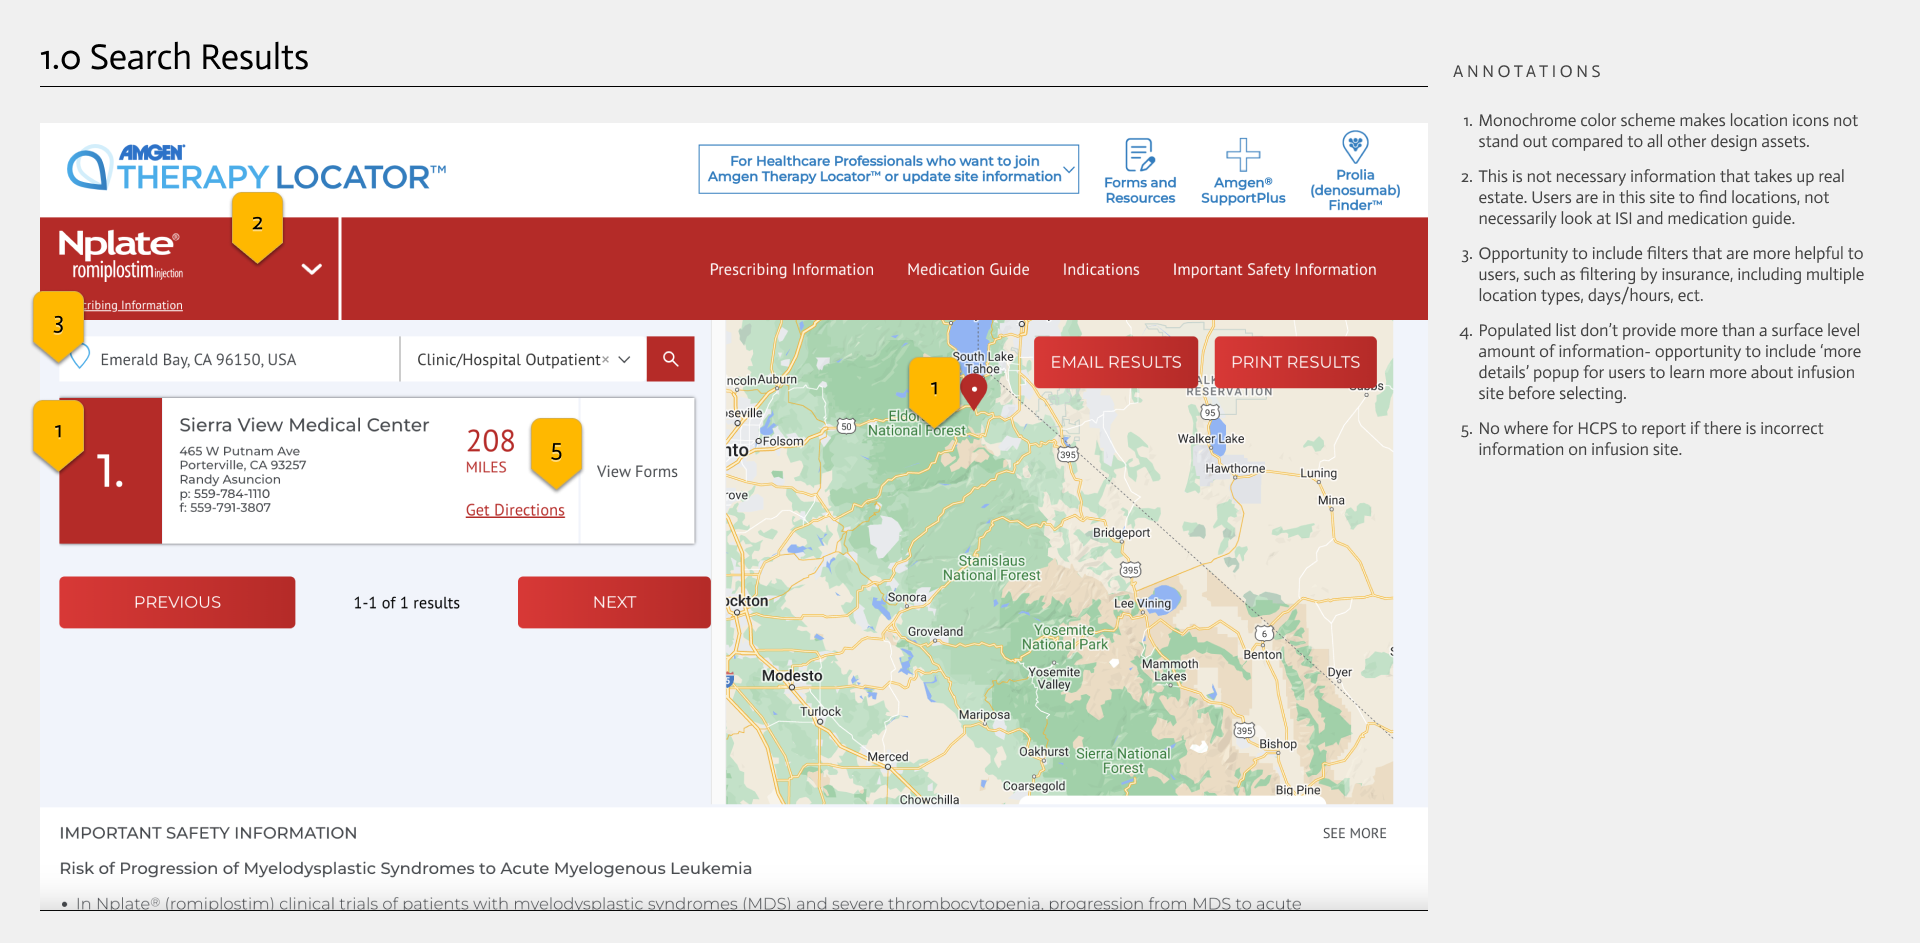Click the search magnifier button
1920x943 pixels.
670,359
